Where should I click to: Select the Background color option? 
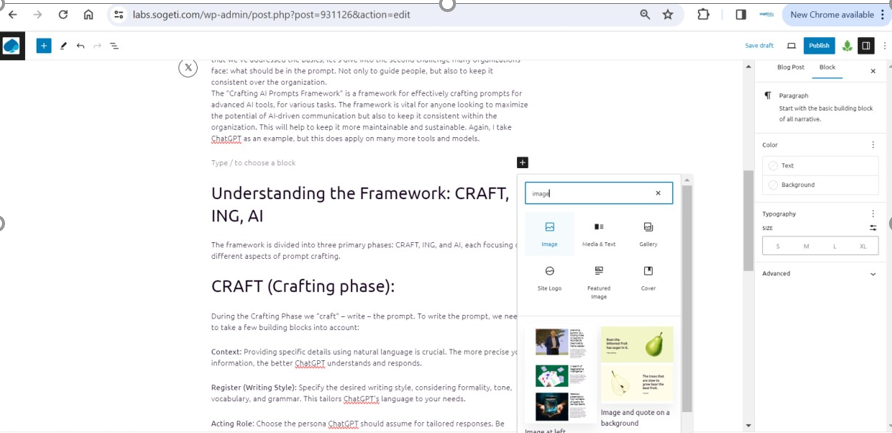pyautogui.click(x=820, y=185)
